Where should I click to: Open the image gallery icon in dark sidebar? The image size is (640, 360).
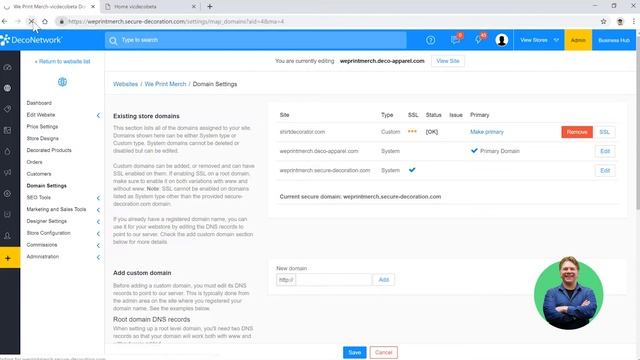click(7, 130)
